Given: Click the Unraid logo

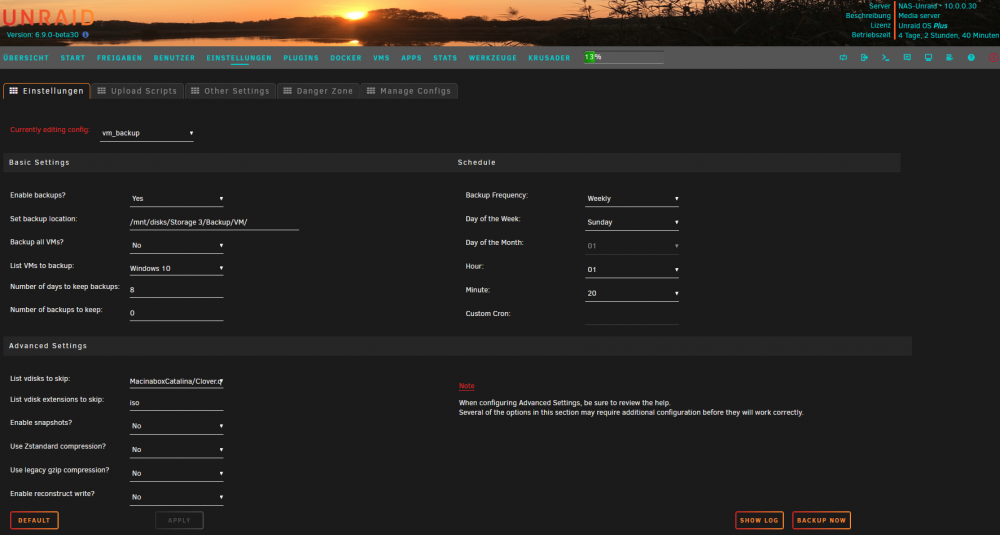Looking at the screenshot, I should [48, 17].
